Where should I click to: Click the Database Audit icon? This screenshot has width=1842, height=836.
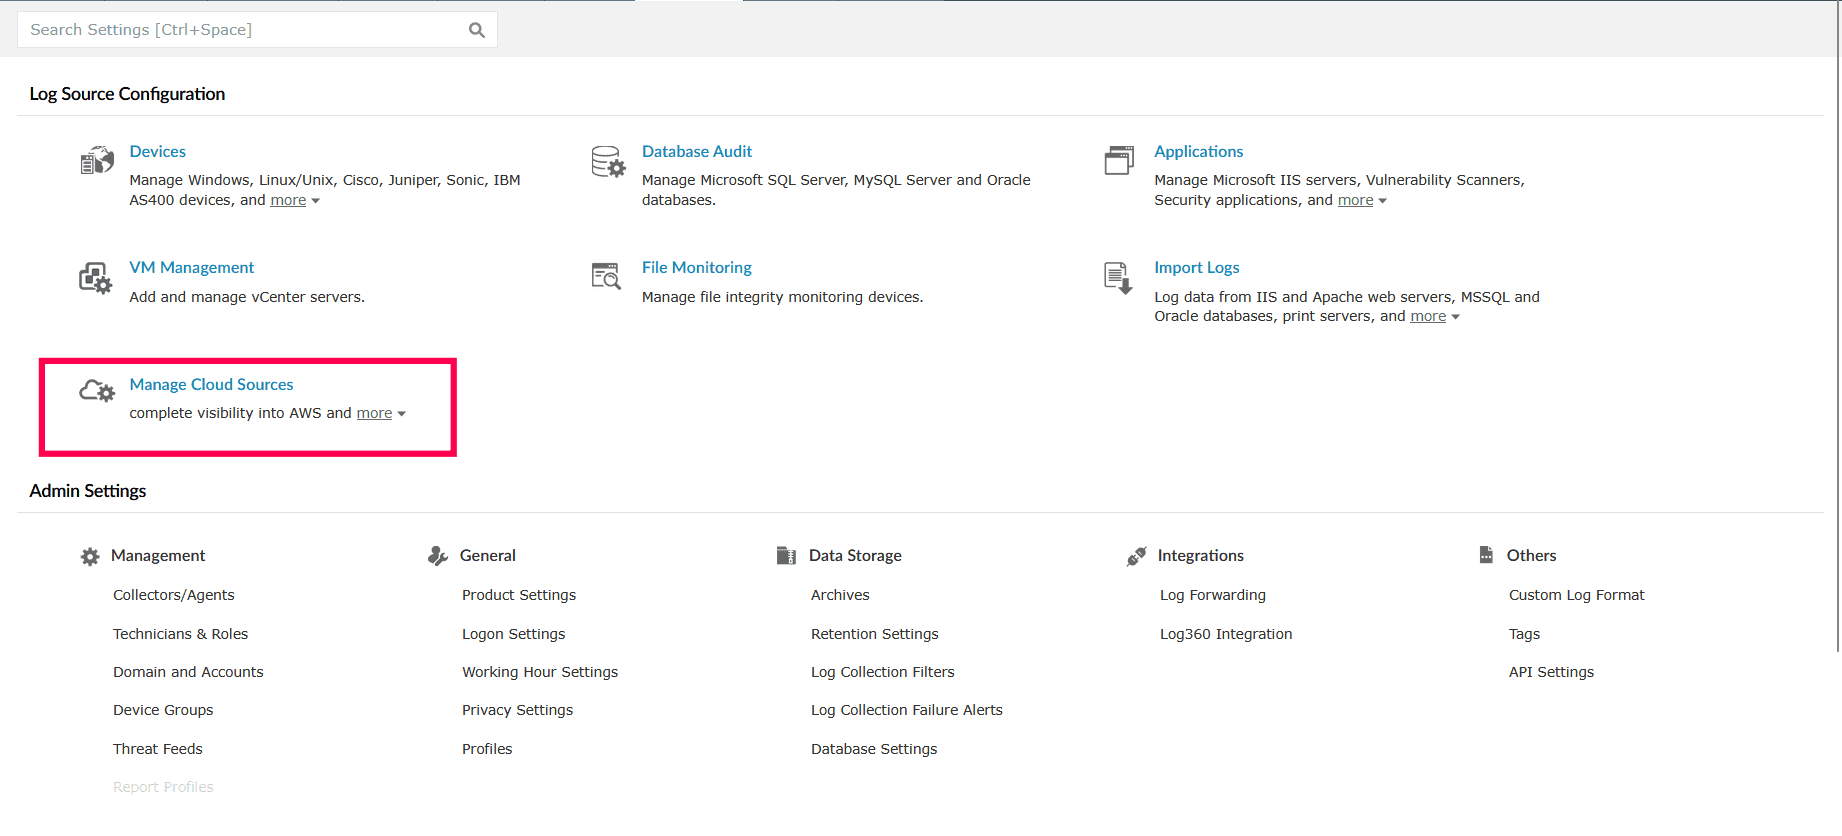608,161
